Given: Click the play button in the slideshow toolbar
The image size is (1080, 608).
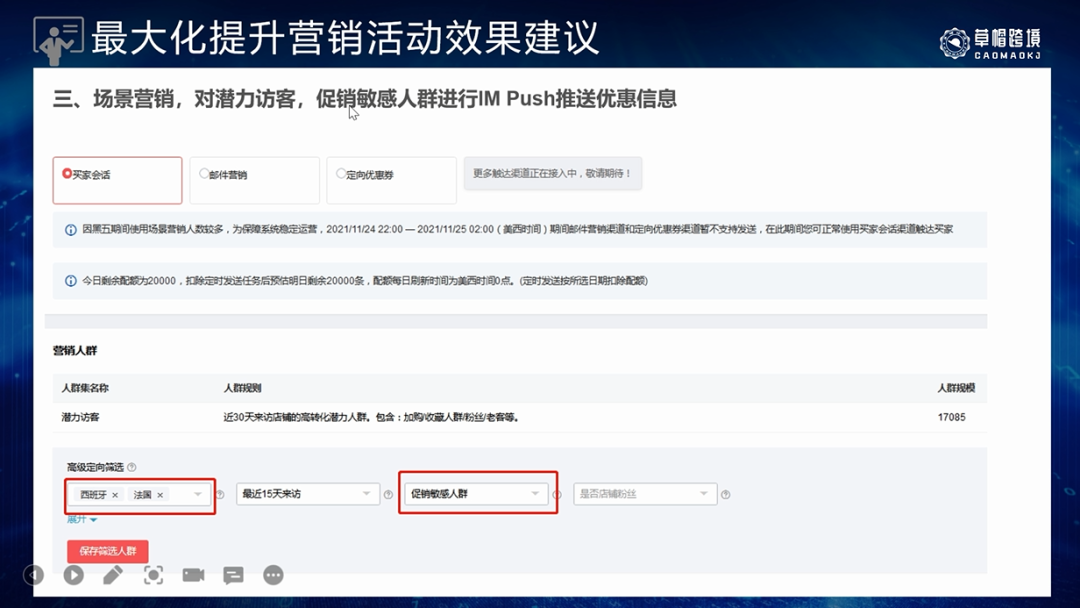Looking at the screenshot, I should [x=74, y=575].
